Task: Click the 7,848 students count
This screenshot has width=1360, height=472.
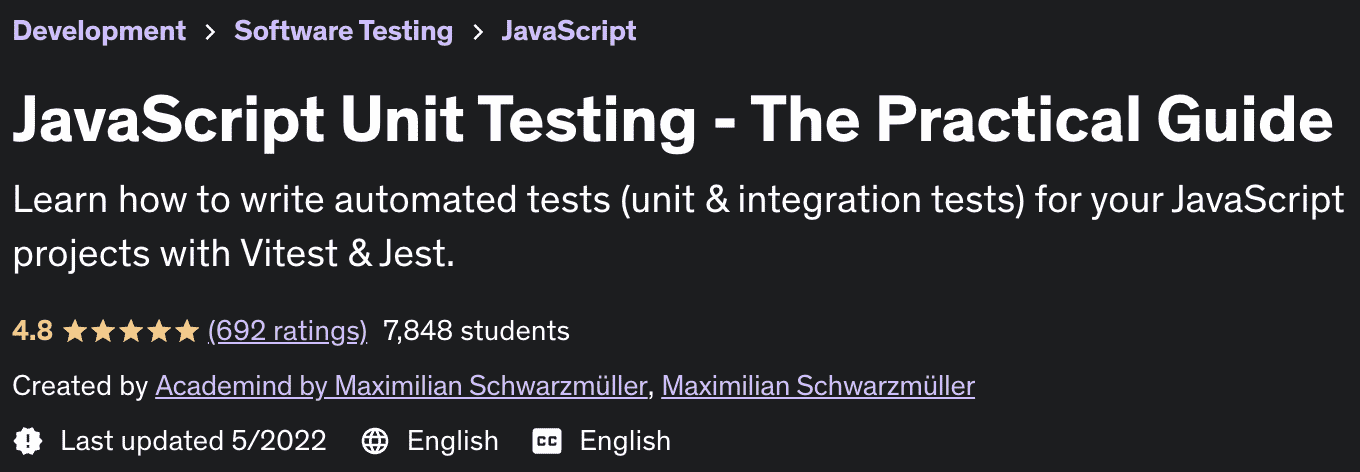Action: [x=476, y=331]
